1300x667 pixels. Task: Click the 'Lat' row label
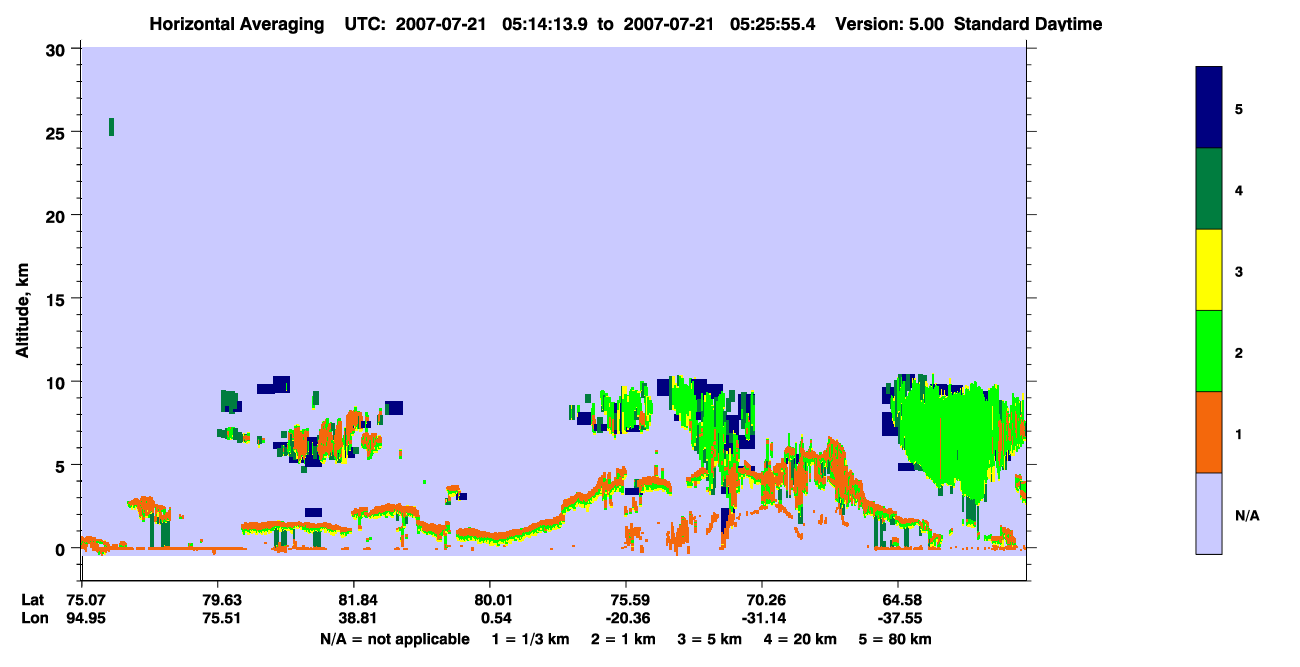[32, 600]
